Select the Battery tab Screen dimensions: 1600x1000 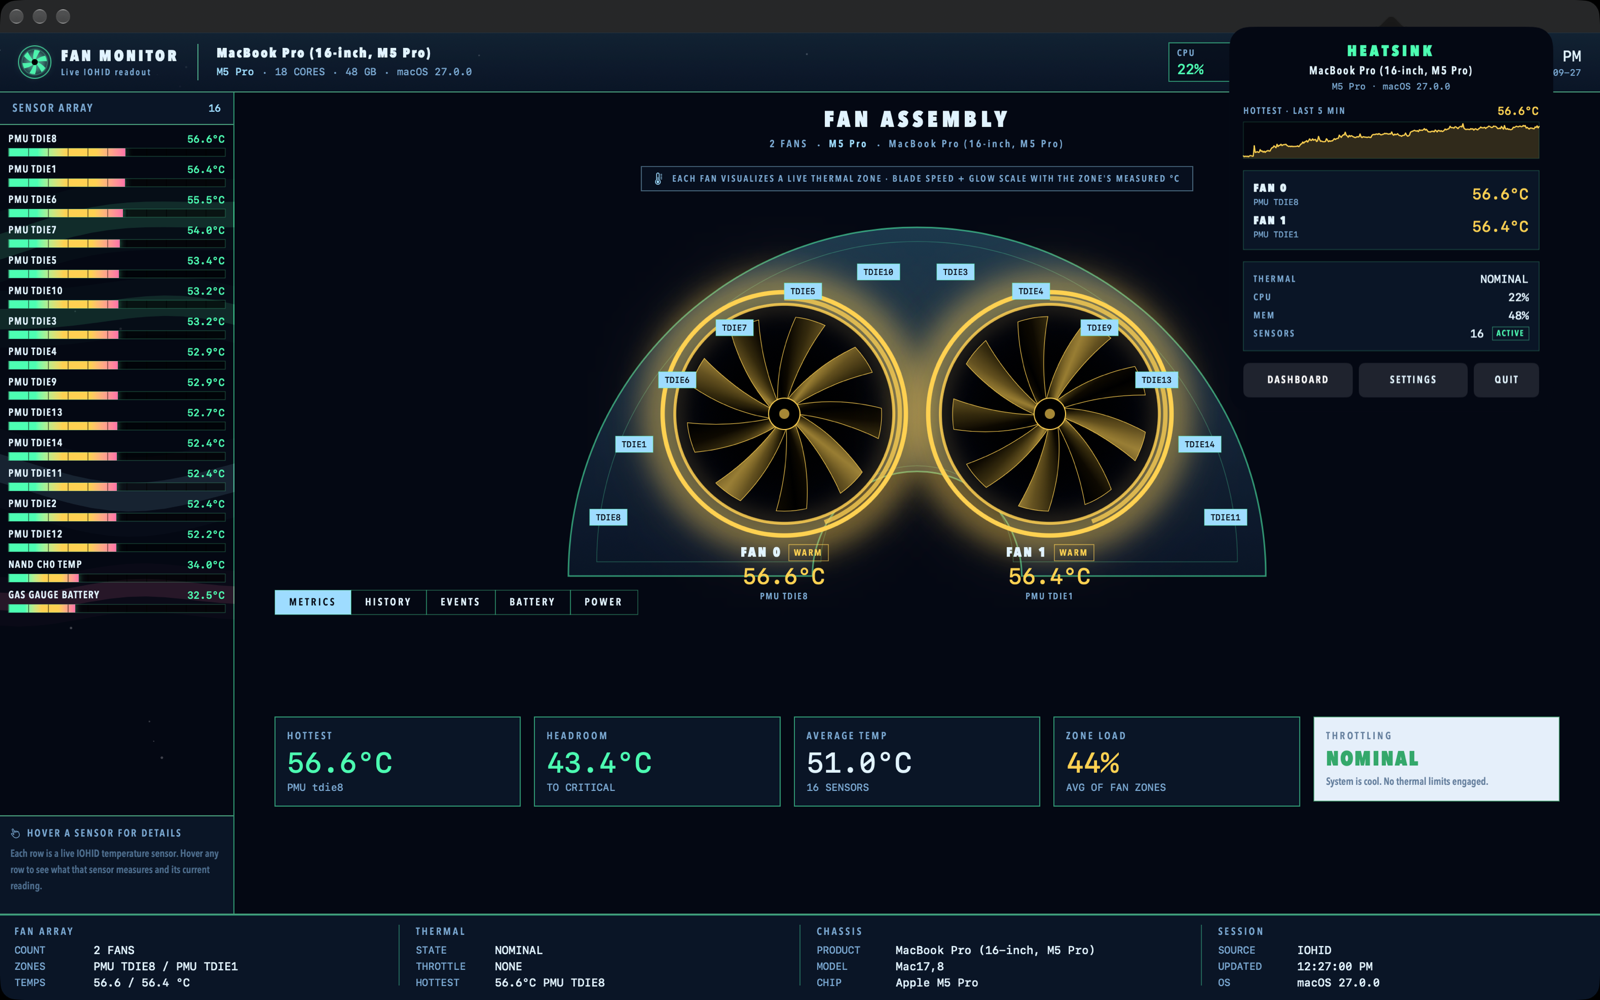532,602
